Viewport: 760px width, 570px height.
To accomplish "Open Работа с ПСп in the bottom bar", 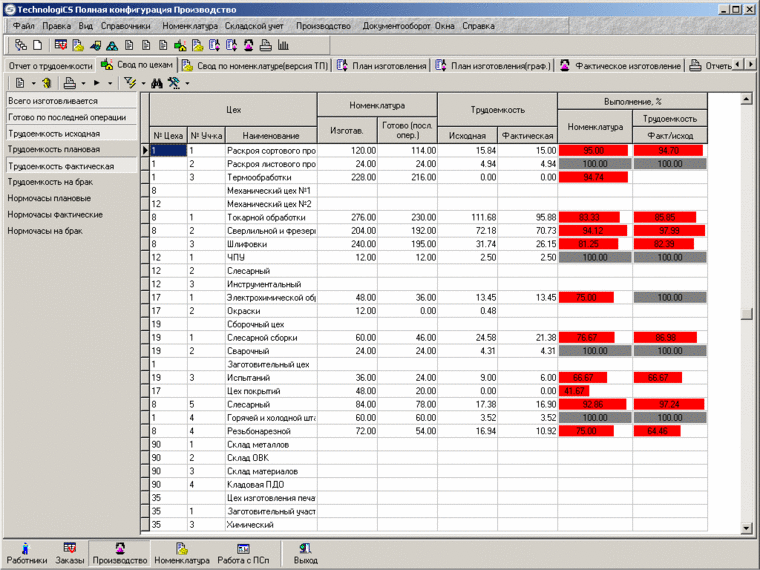I will click(x=243, y=554).
